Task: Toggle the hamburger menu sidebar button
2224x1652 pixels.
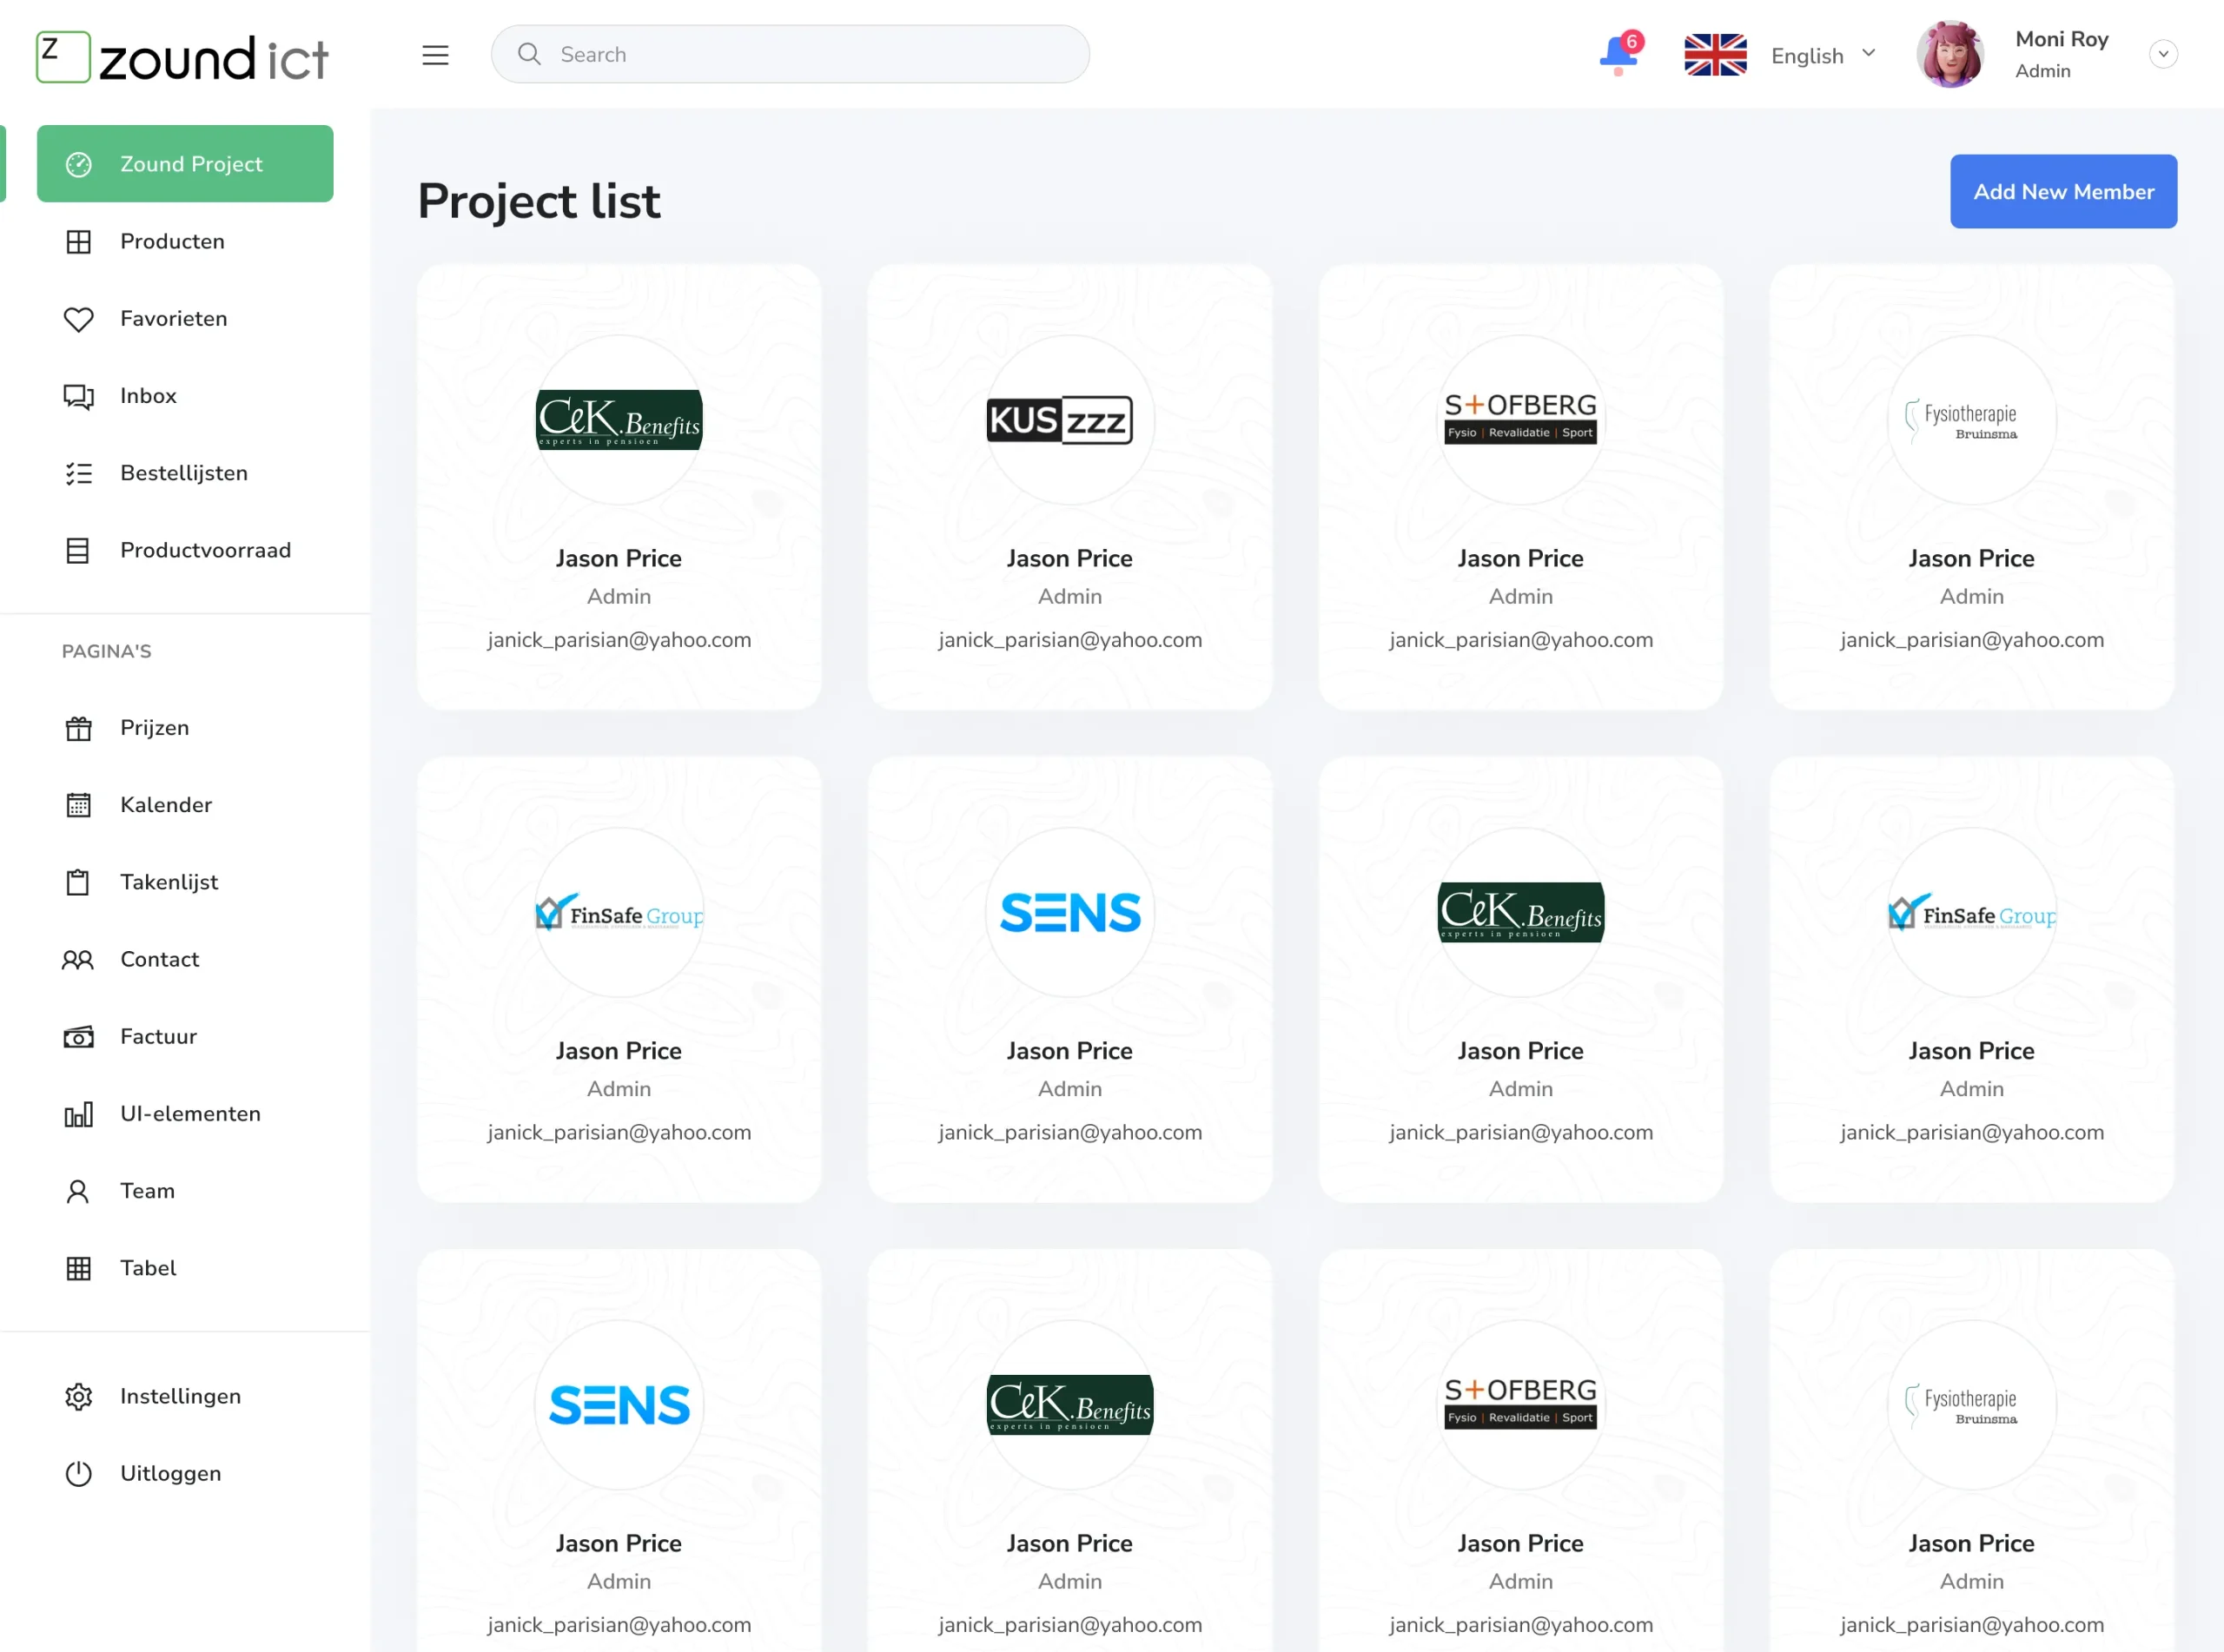Action: pos(435,55)
